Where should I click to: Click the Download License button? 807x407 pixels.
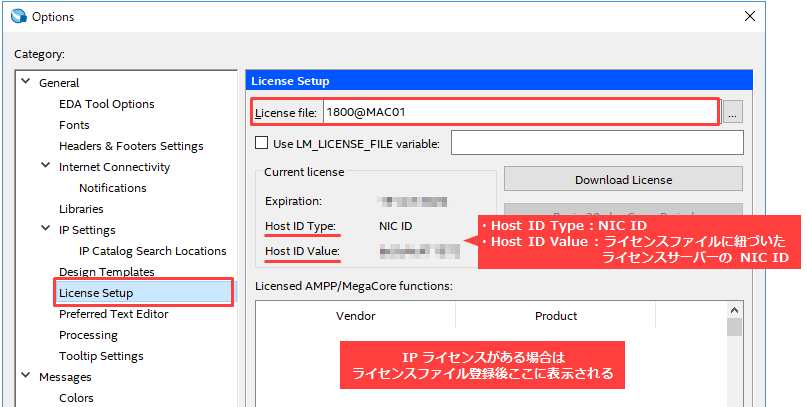[x=623, y=180]
